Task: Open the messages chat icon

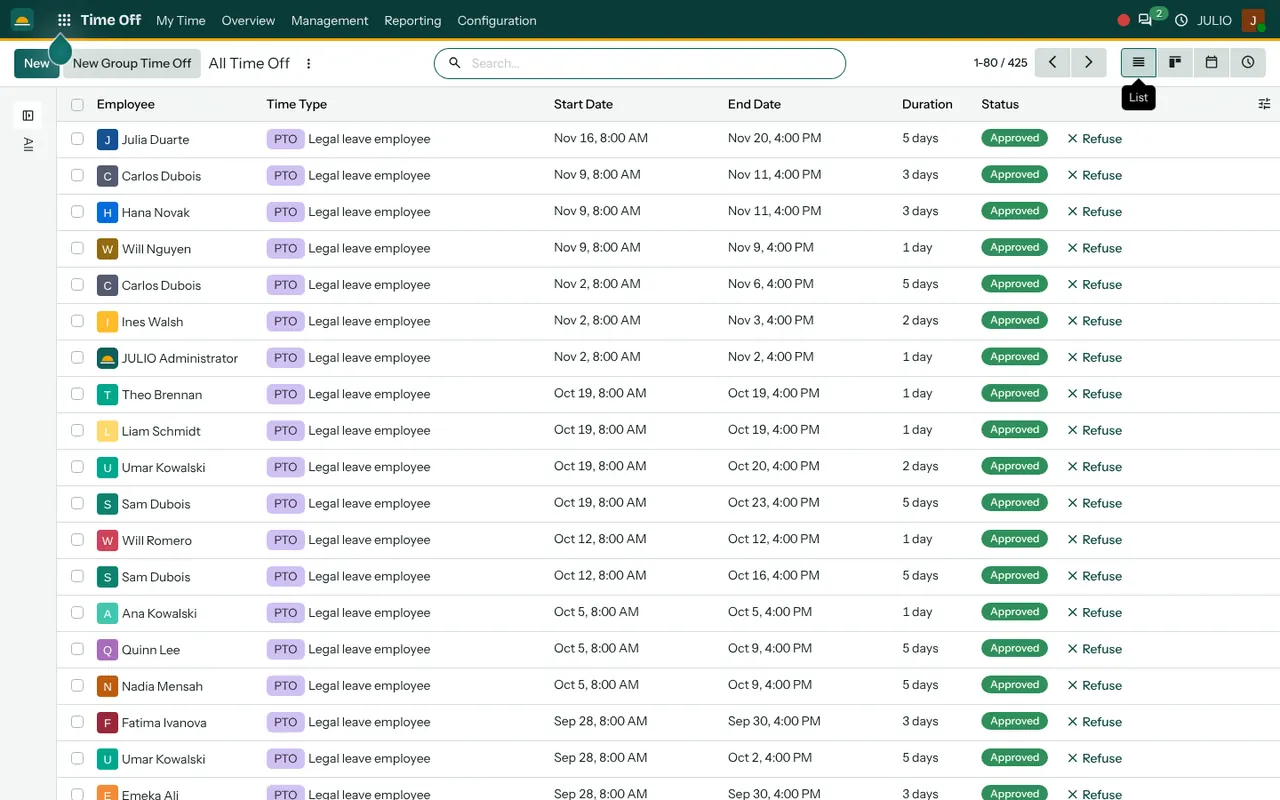Action: point(1145,20)
